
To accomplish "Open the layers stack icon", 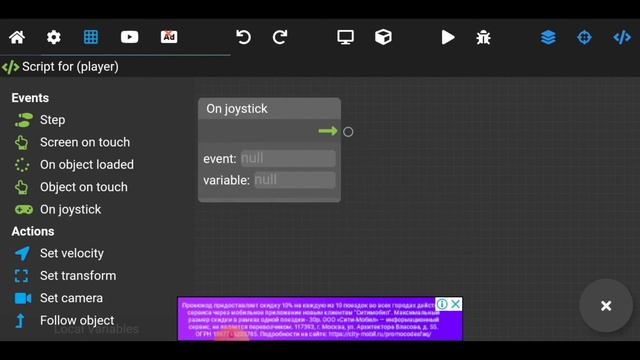I will tap(548, 38).
